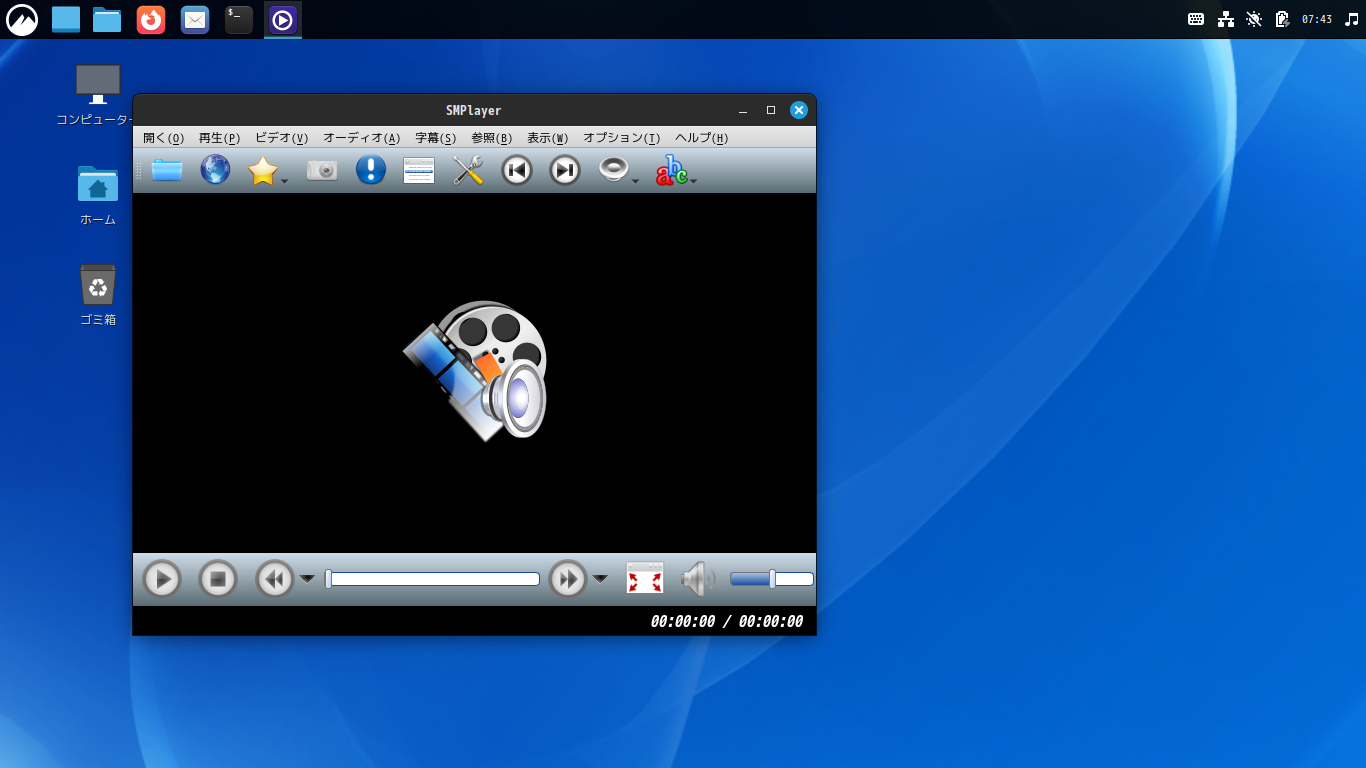This screenshot has height=768, width=1366.
Task: Open the オプション menu
Action: (620, 138)
